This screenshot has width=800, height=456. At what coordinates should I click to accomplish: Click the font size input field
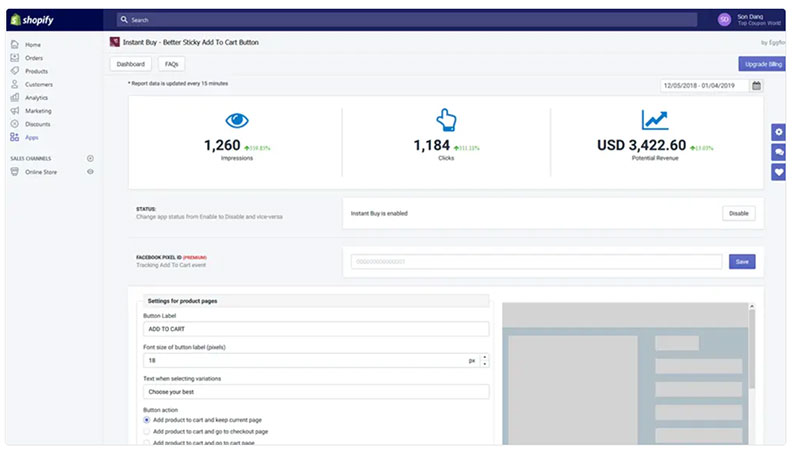point(311,361)
